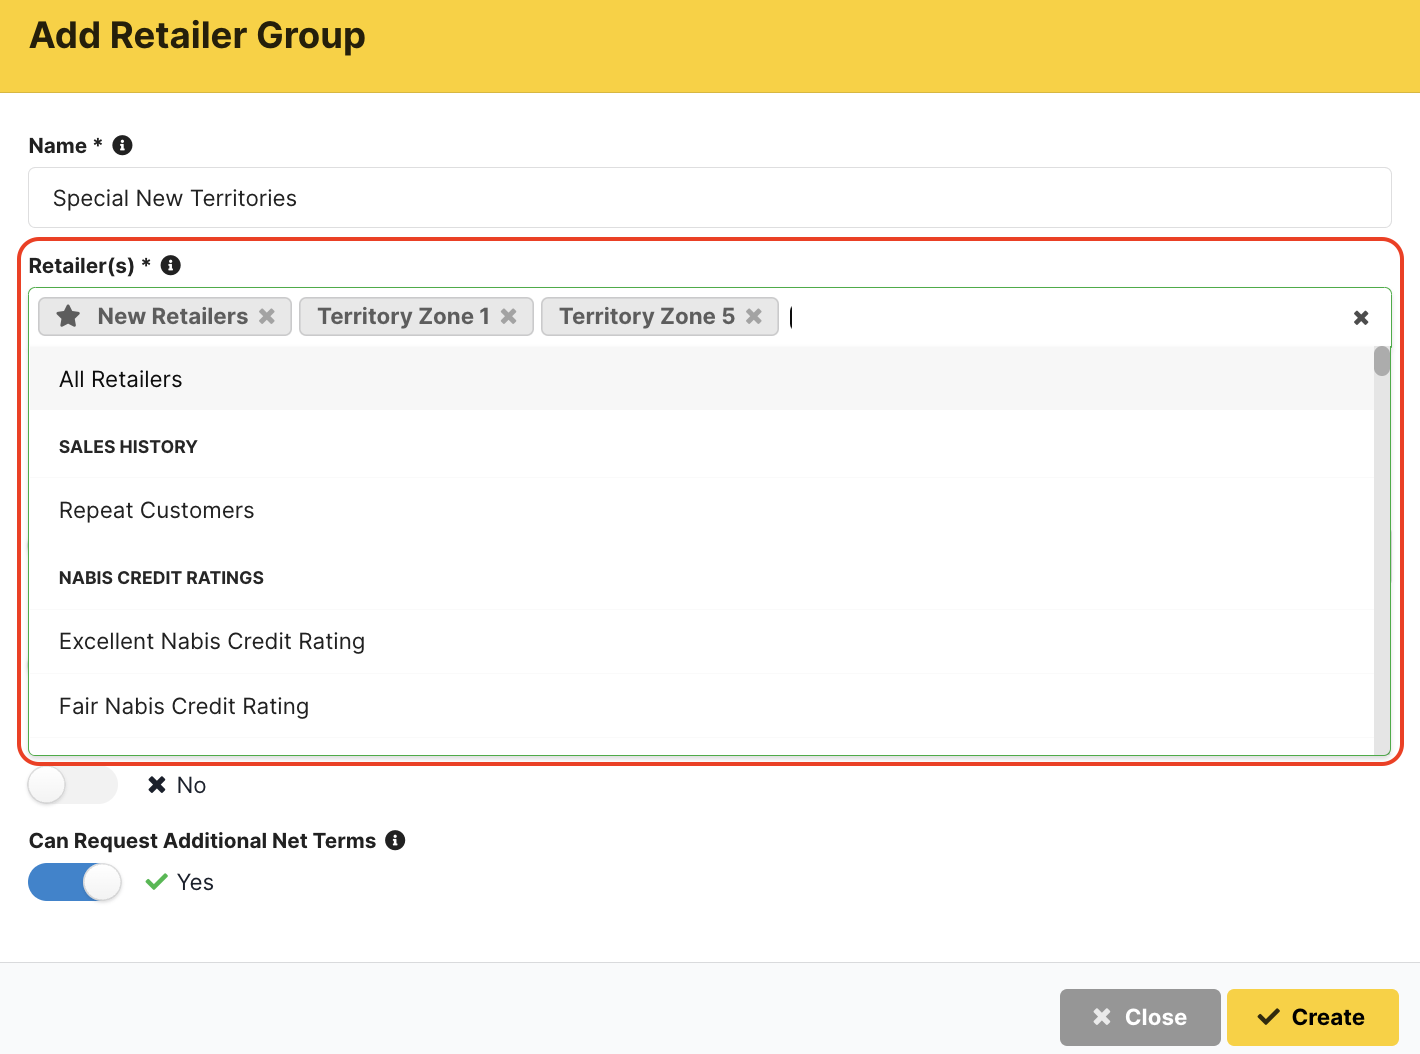Select Excellent Nabis Credit Rating option
The height and width of the screenshot is (1054, 1420).
[x=212, y=641]
